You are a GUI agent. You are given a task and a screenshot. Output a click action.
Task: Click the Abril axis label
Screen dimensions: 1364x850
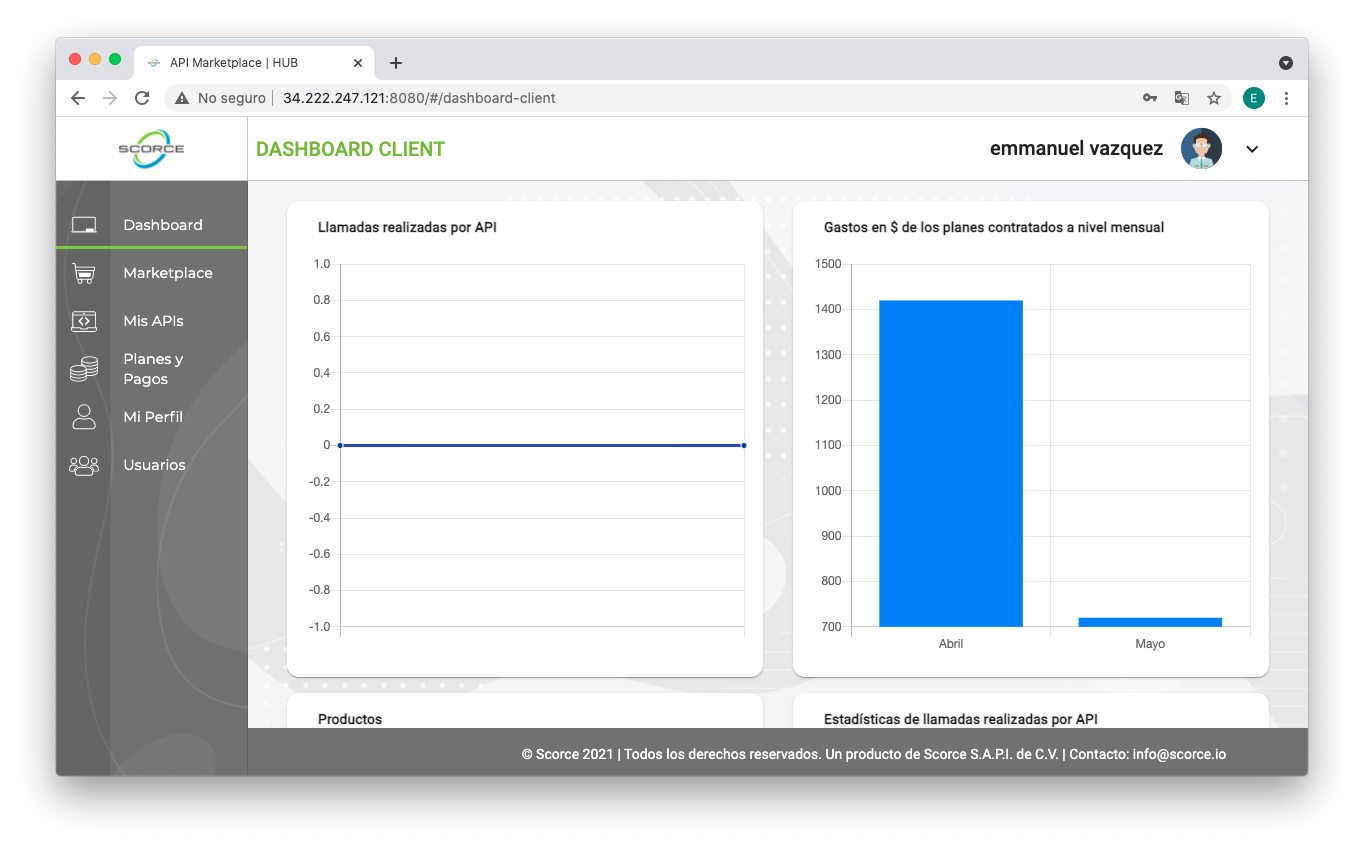[951, 644]
